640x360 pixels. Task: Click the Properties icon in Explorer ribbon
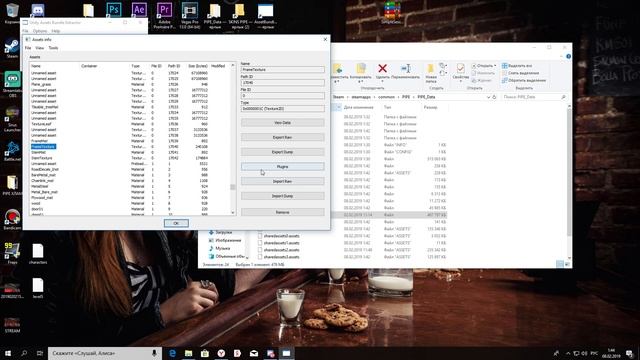[x=460, y=68]
